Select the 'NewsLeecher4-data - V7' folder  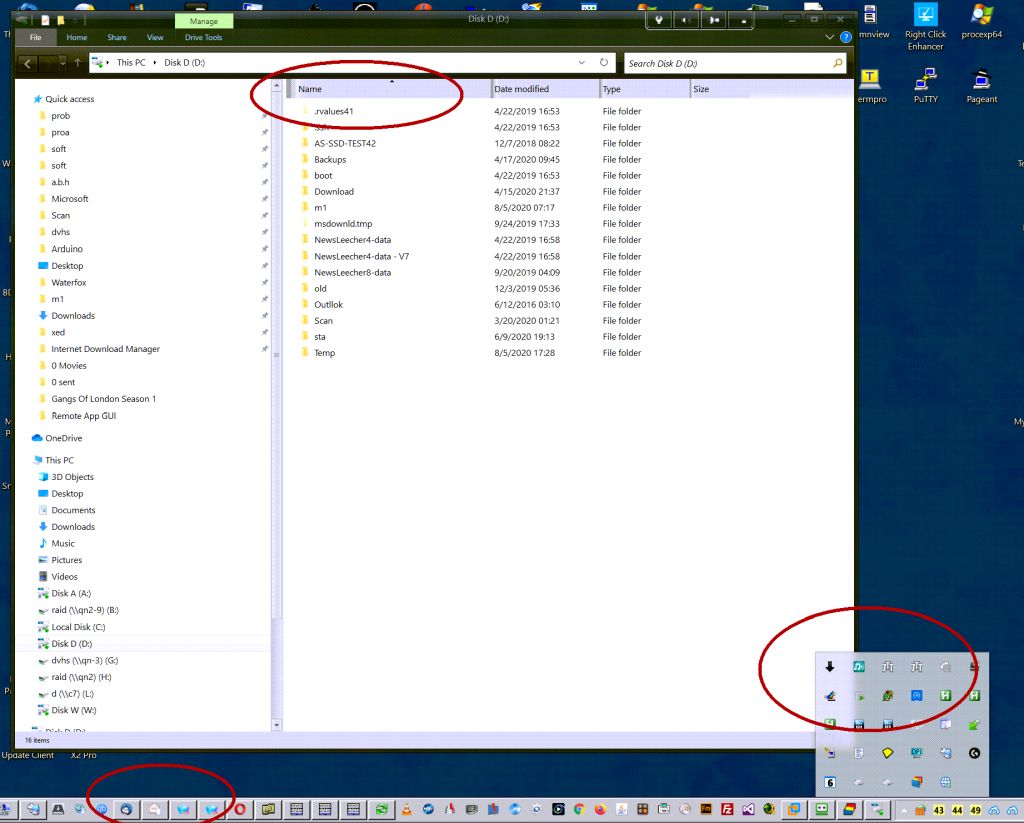pyautogui.click(x=361, y=256)
